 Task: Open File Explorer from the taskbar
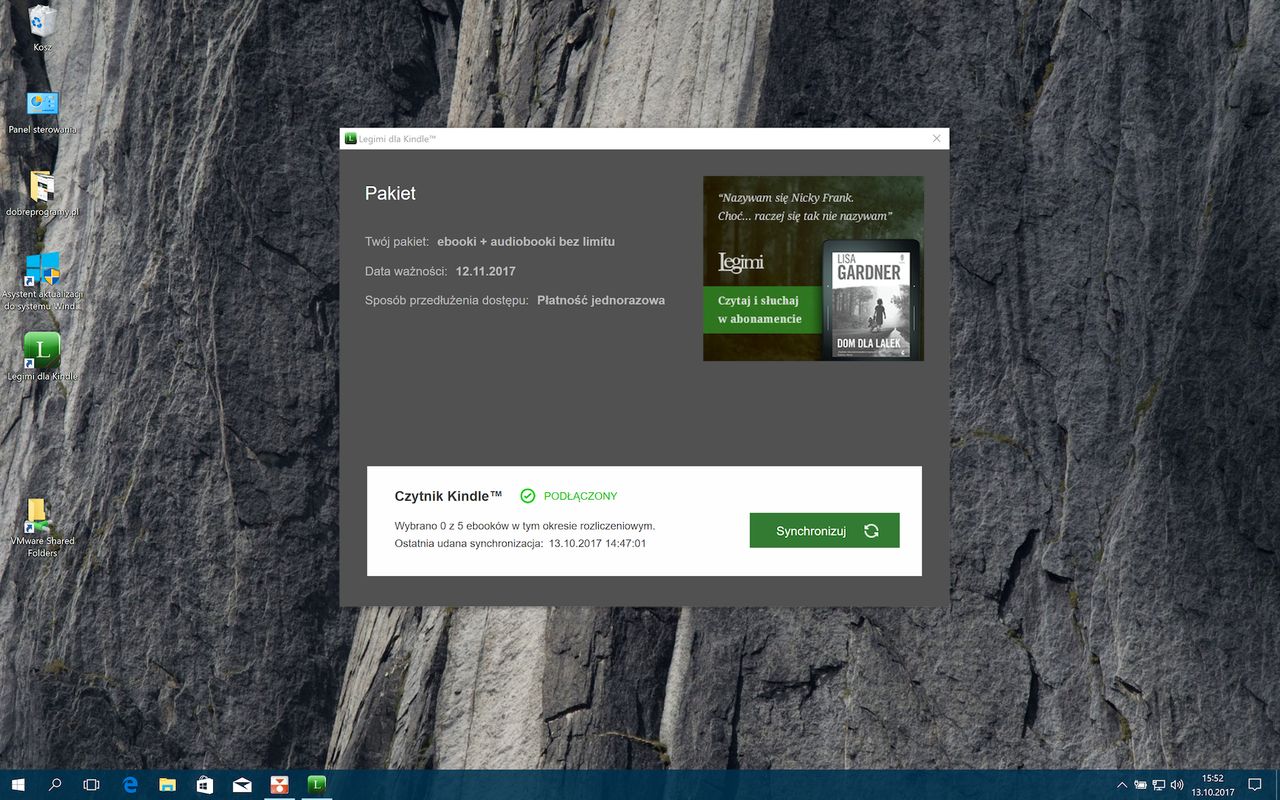pyautogui.click(x=167, y=785)
